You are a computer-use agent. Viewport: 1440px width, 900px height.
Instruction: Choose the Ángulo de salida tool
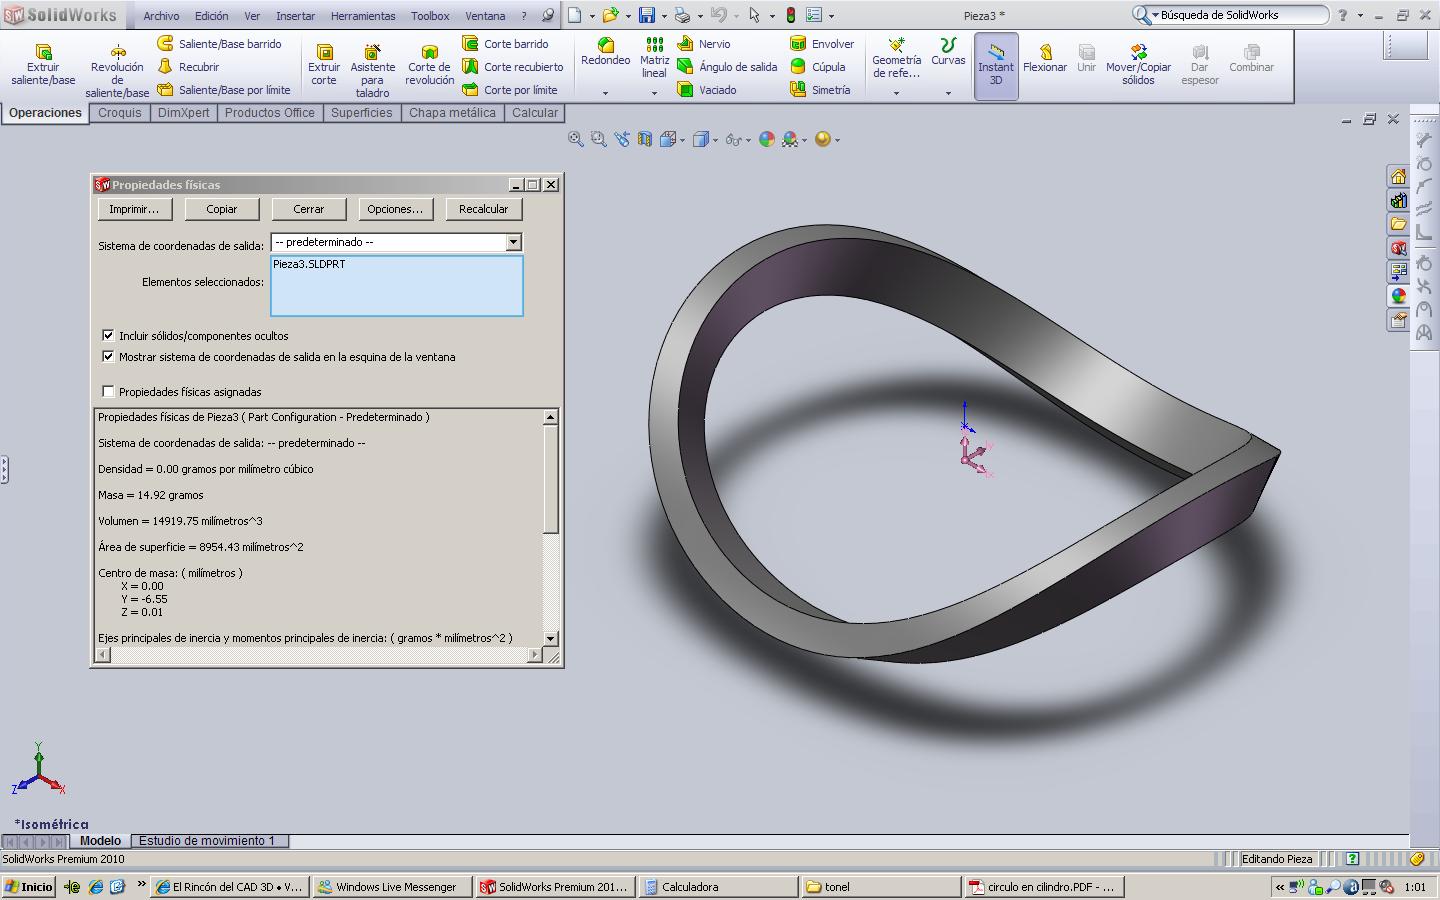point(727,67)
